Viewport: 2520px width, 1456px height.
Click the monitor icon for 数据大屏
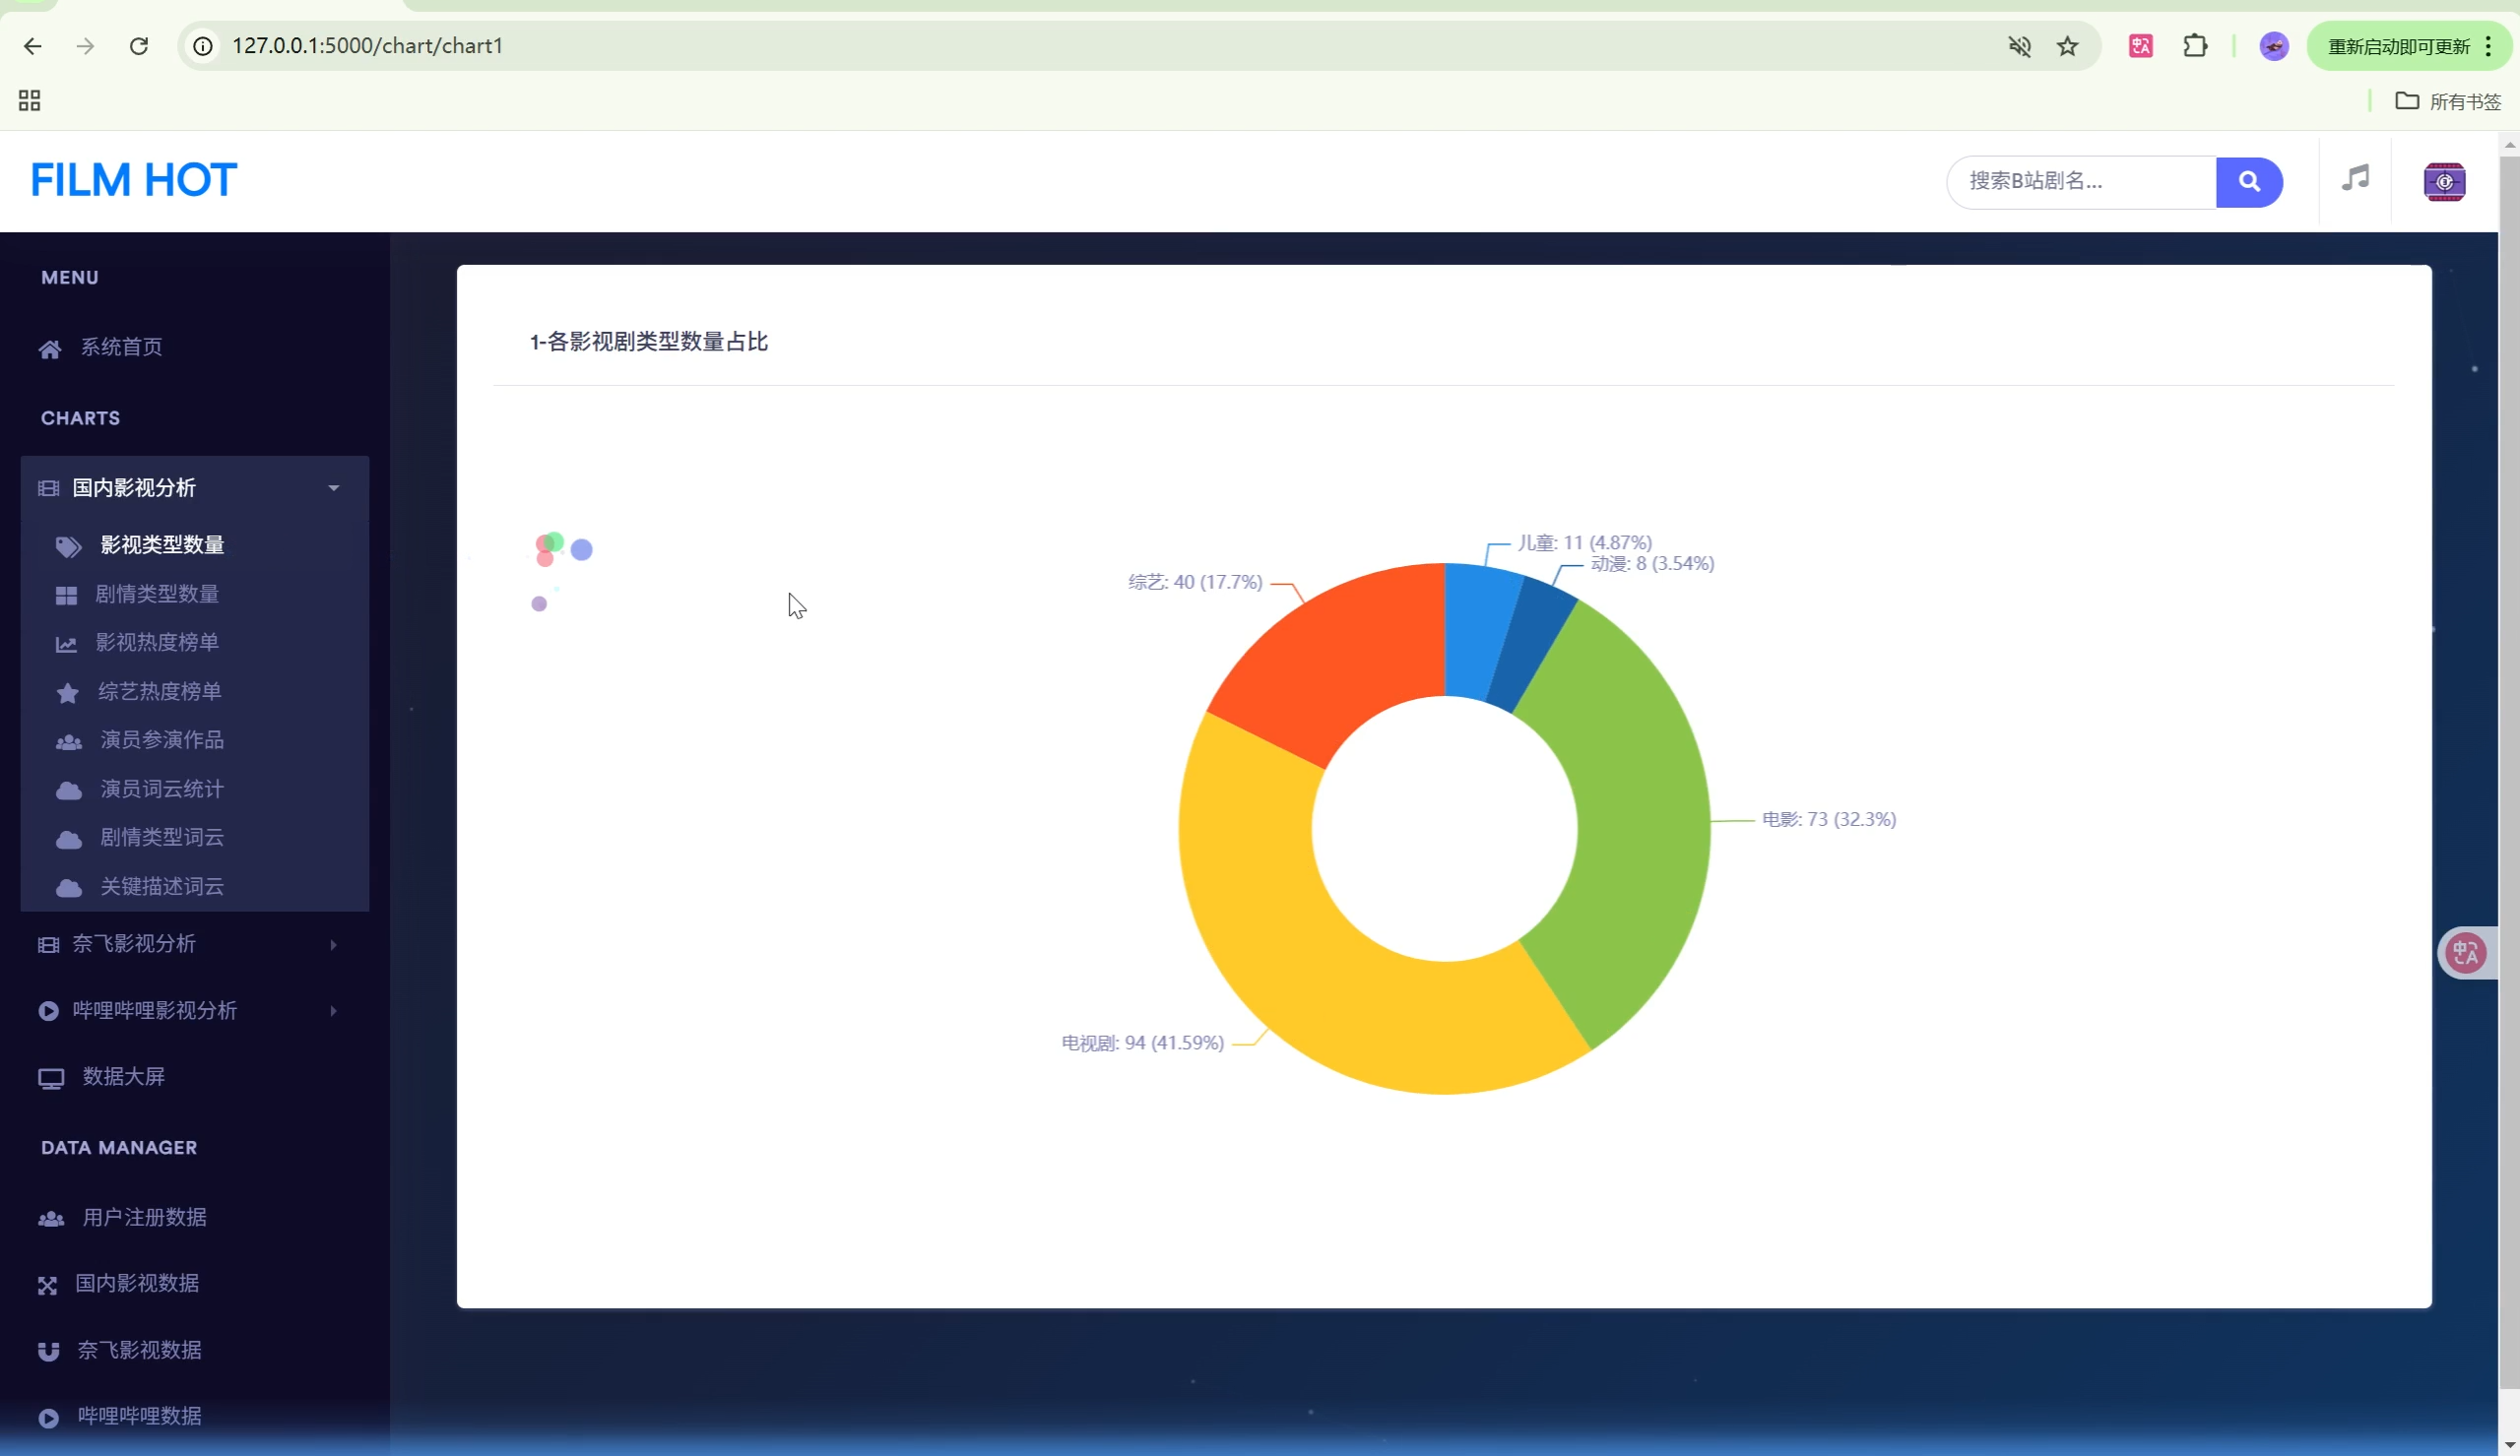pos(51,1078)
